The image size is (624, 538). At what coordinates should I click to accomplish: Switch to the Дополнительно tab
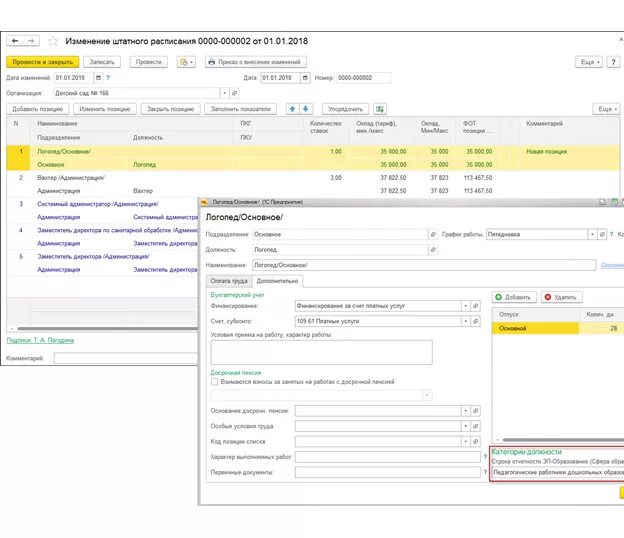tap(277, 281)
